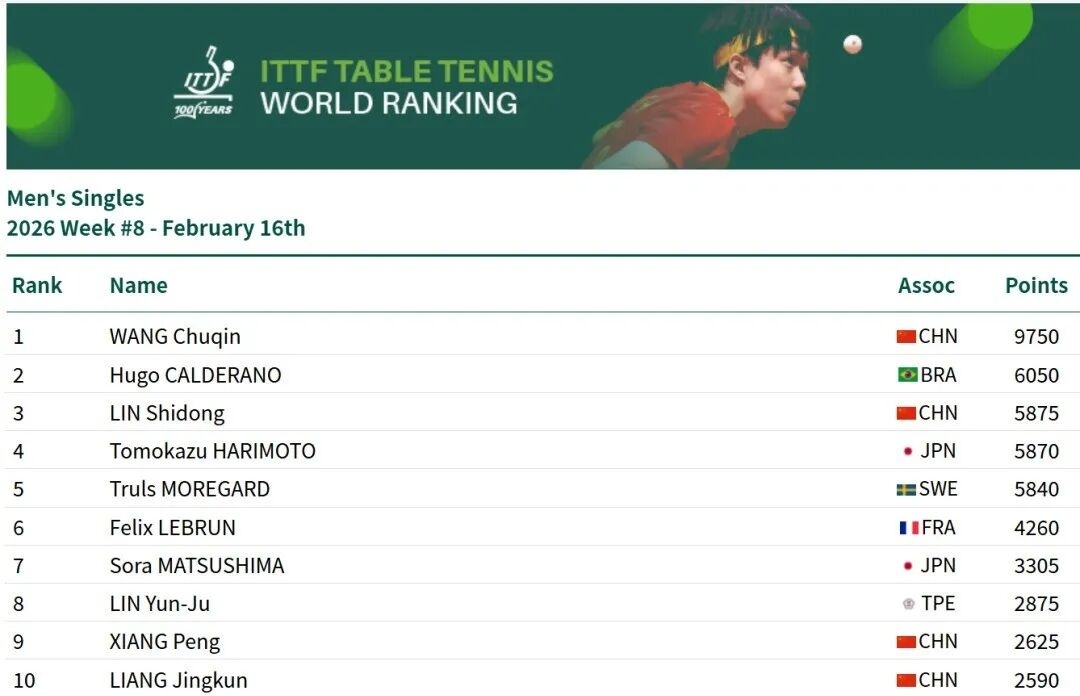Image resolution: width=1080 pixels, height=696 pixels.
Task: Click China flag beside LIANG Jingkun
Action: pos(906,681)
